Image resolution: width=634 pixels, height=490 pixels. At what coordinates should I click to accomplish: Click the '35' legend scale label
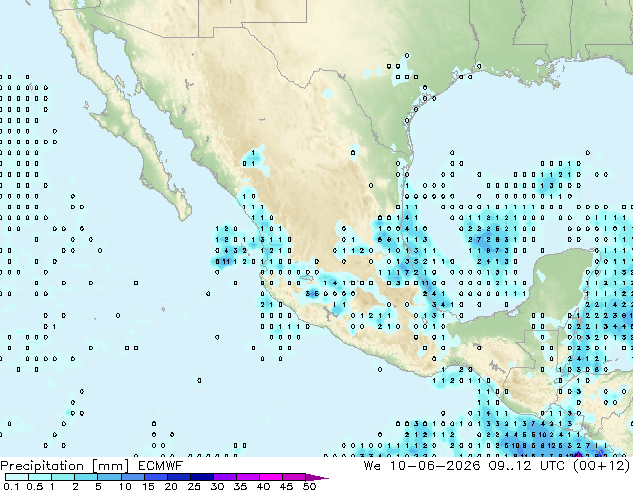click(240, 486)
